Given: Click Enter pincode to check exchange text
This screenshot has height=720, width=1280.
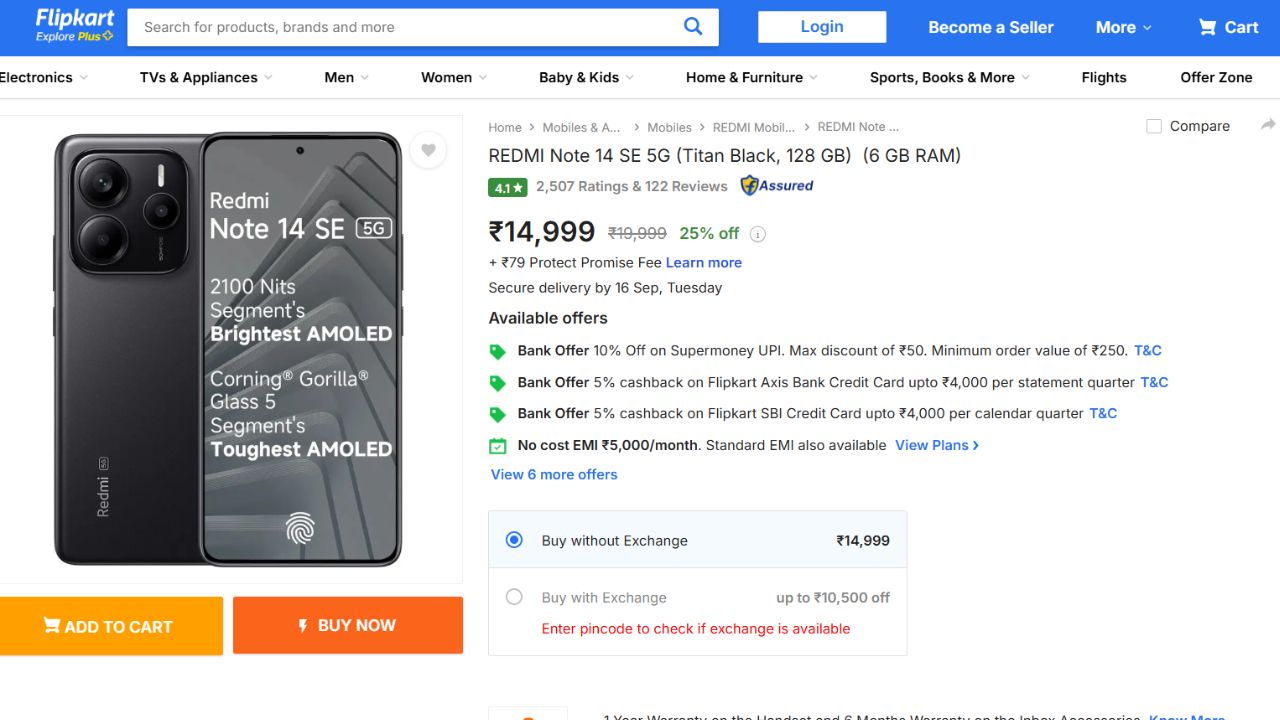Looking at the screenshot, I should (x=696, y=628).
